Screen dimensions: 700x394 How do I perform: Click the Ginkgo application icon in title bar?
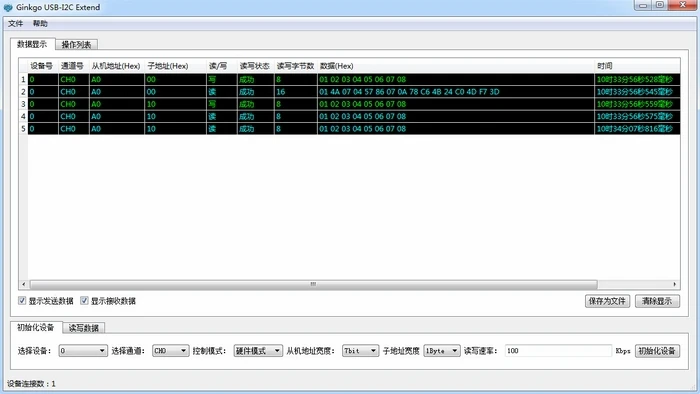8,8
